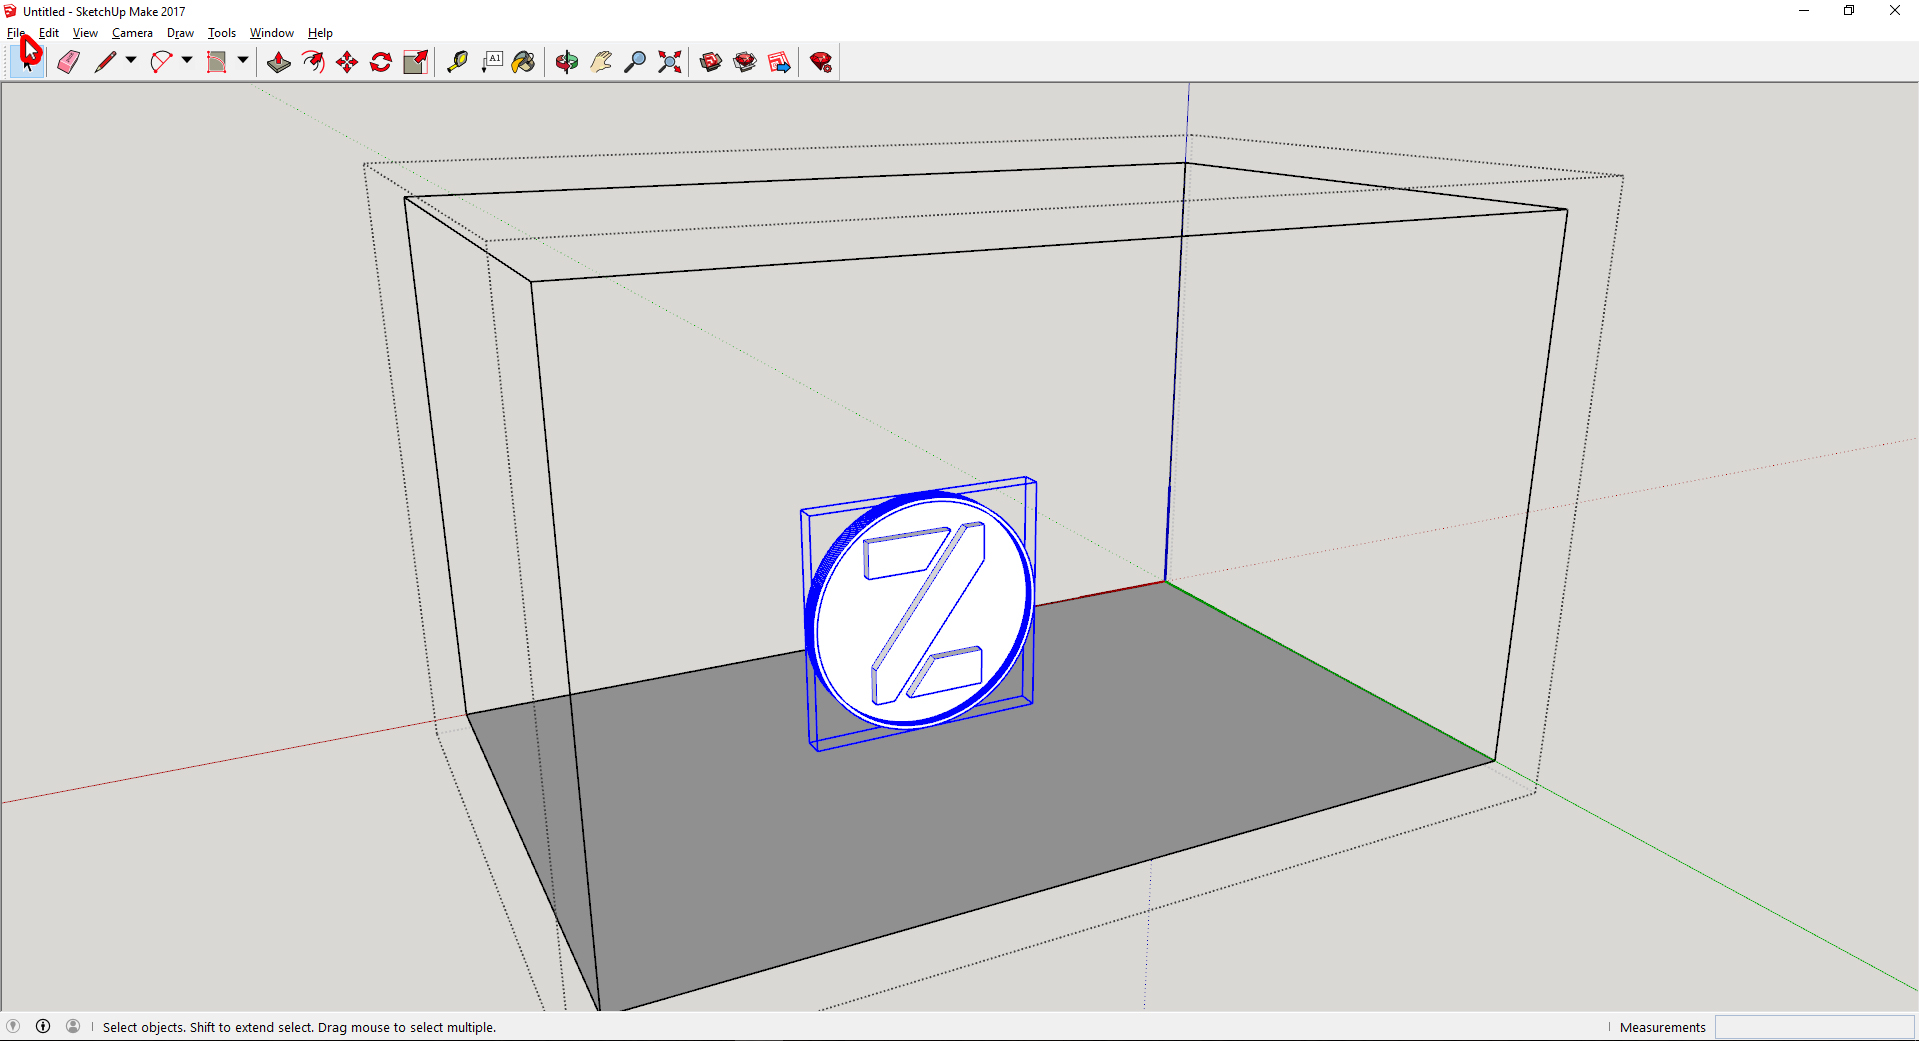Activate the Orbit camera tool
1919x1041 pixels.
[x=567, y=62]
